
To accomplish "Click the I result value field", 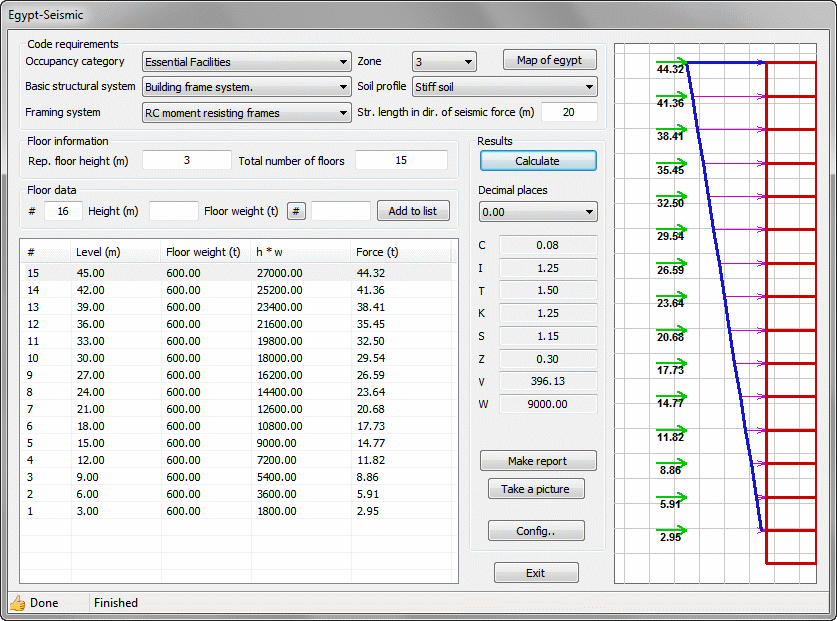I will tap(548, 268).
